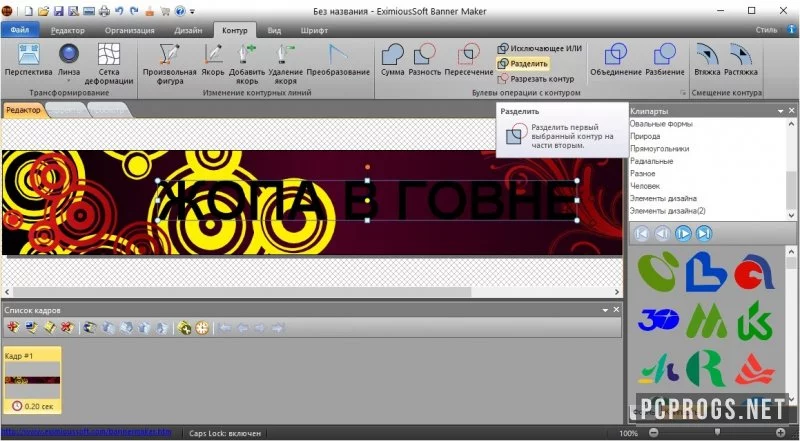This screenshot has height=441, width=800.
Task: Choose the Произвольная фигура freeform shape tool
Action: [170, 63]
